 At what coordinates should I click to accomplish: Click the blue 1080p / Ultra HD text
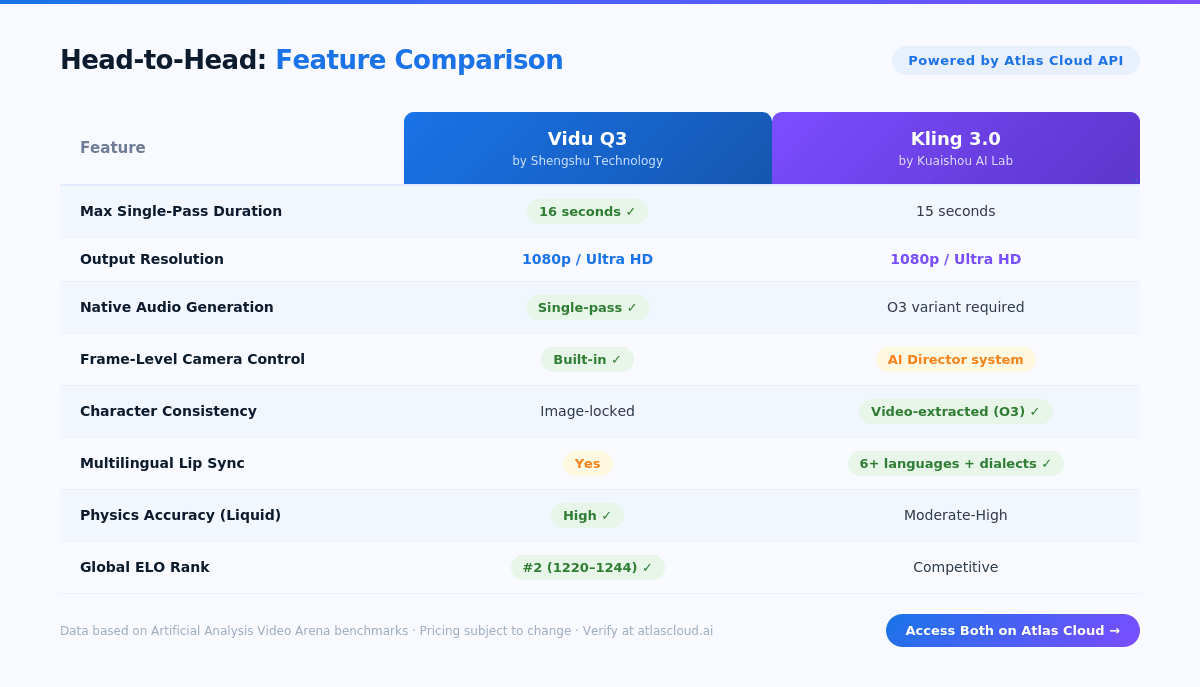[x=587, y=259]
